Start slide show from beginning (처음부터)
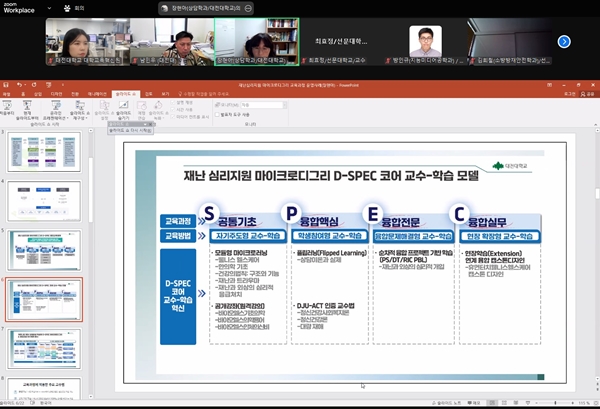This screenshot has width=600, height=409. (7, 108)
